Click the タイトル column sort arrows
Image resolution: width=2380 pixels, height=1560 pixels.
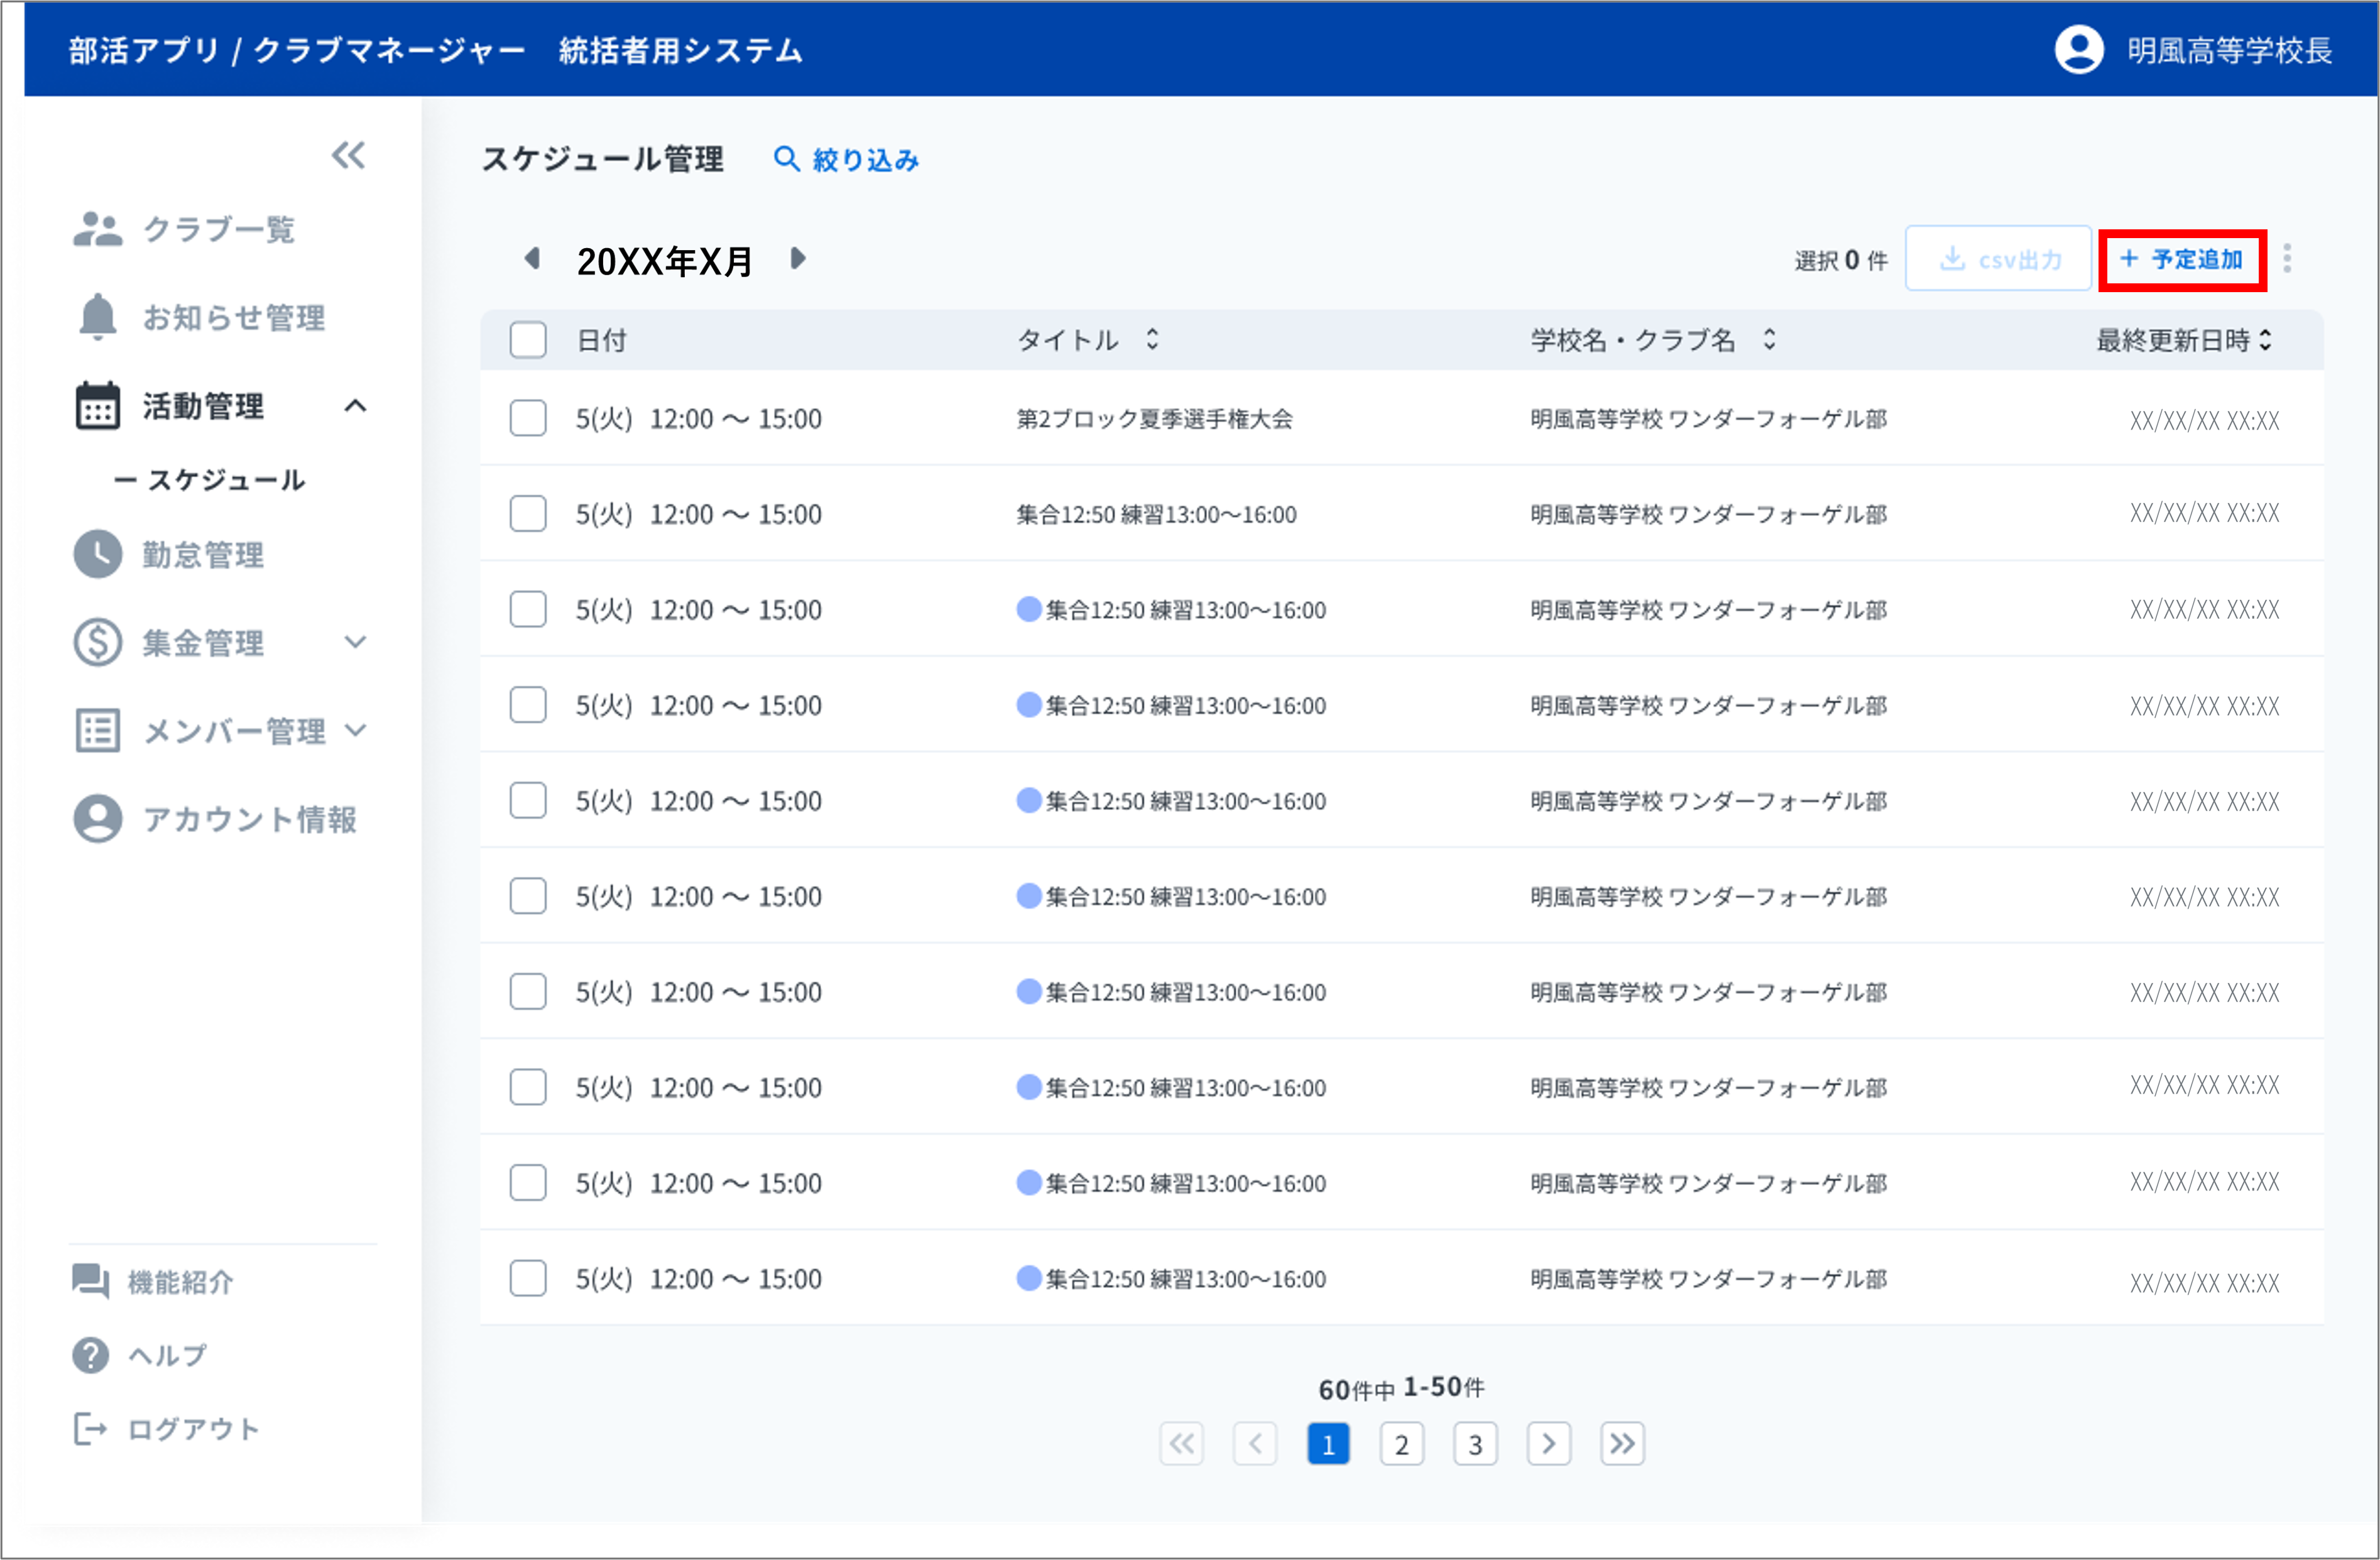[x=1152, y=340]
